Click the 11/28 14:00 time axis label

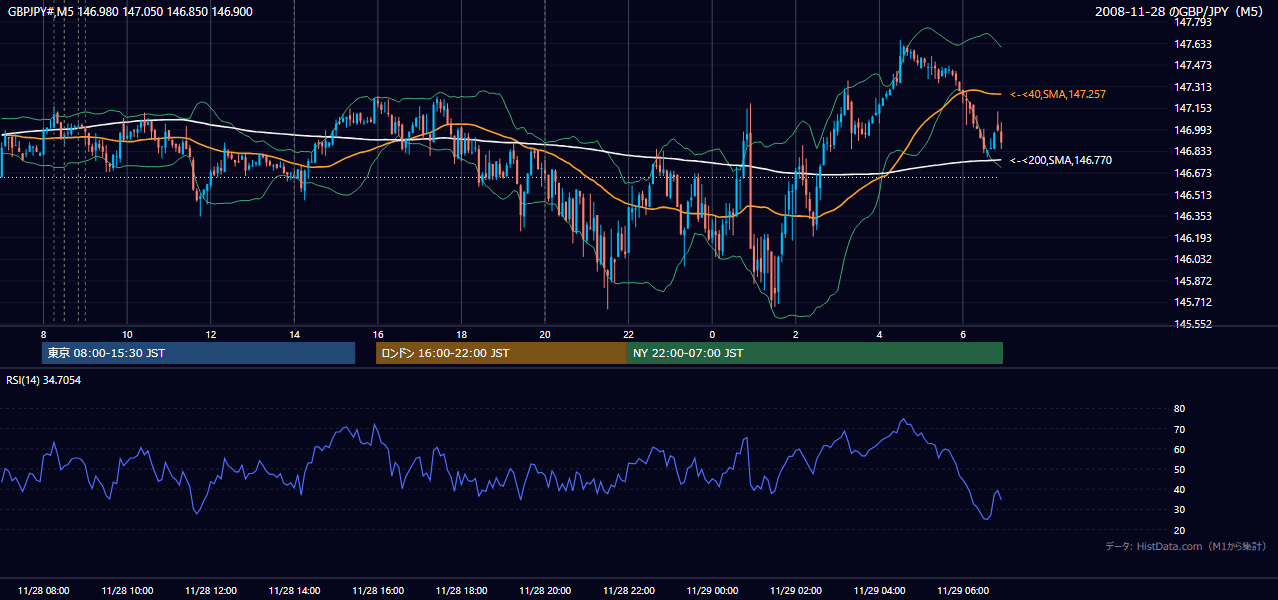294,591
